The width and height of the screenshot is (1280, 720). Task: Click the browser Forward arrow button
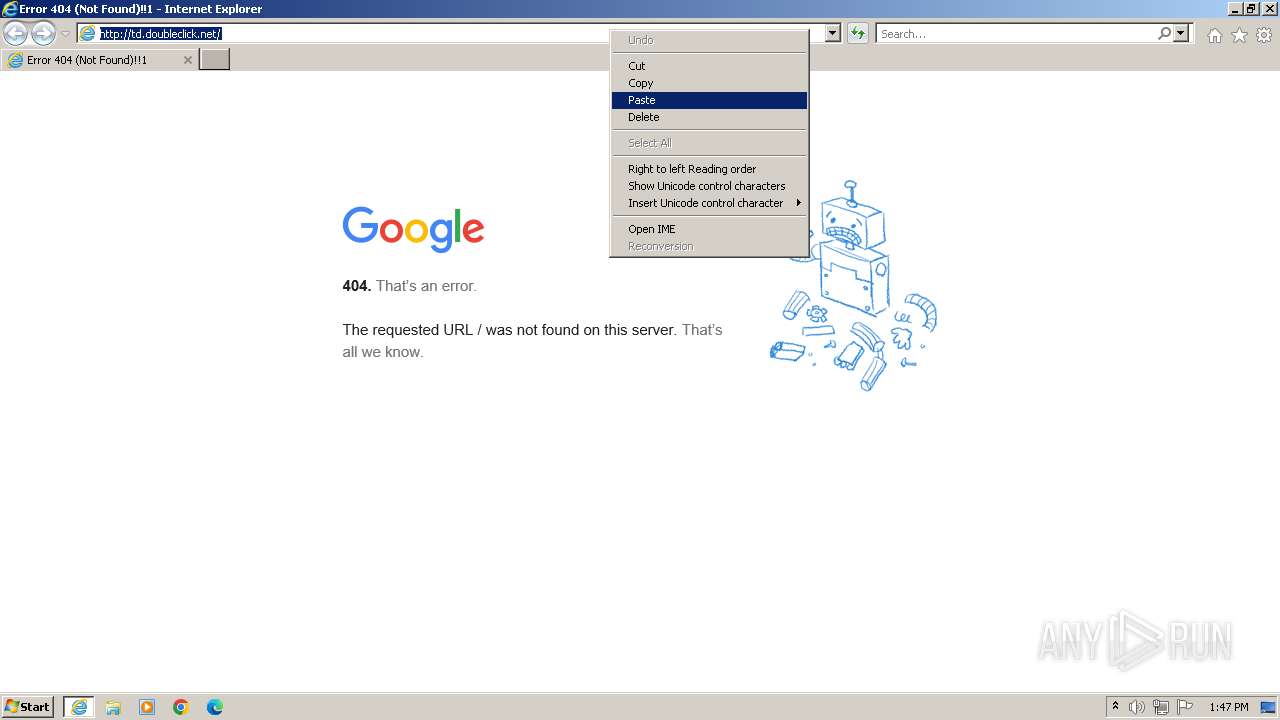coord(43,33)
